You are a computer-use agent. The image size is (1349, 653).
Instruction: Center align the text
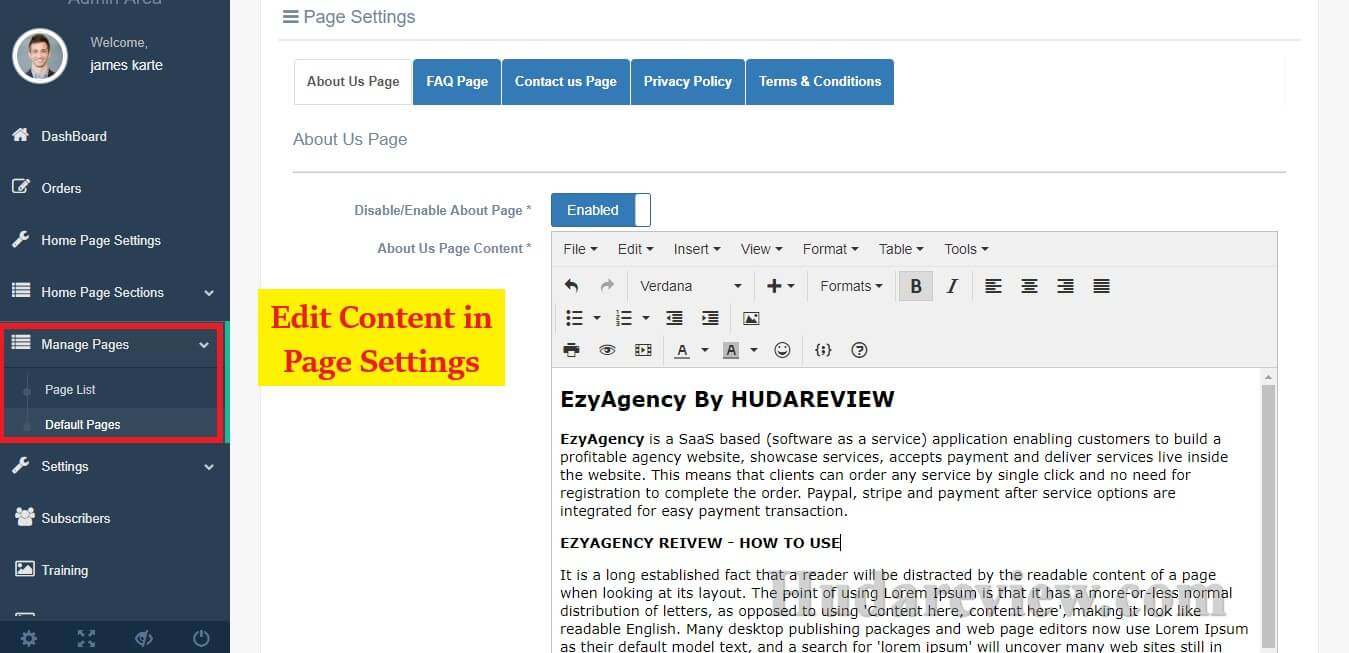1029,286
